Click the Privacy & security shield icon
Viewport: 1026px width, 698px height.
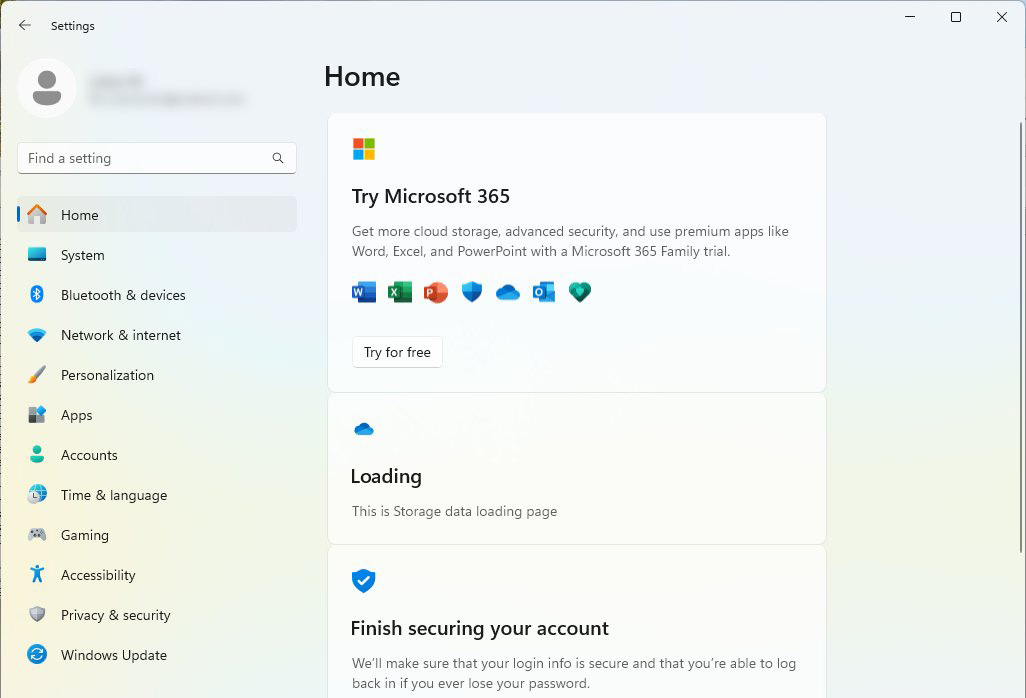click(37, 614)
